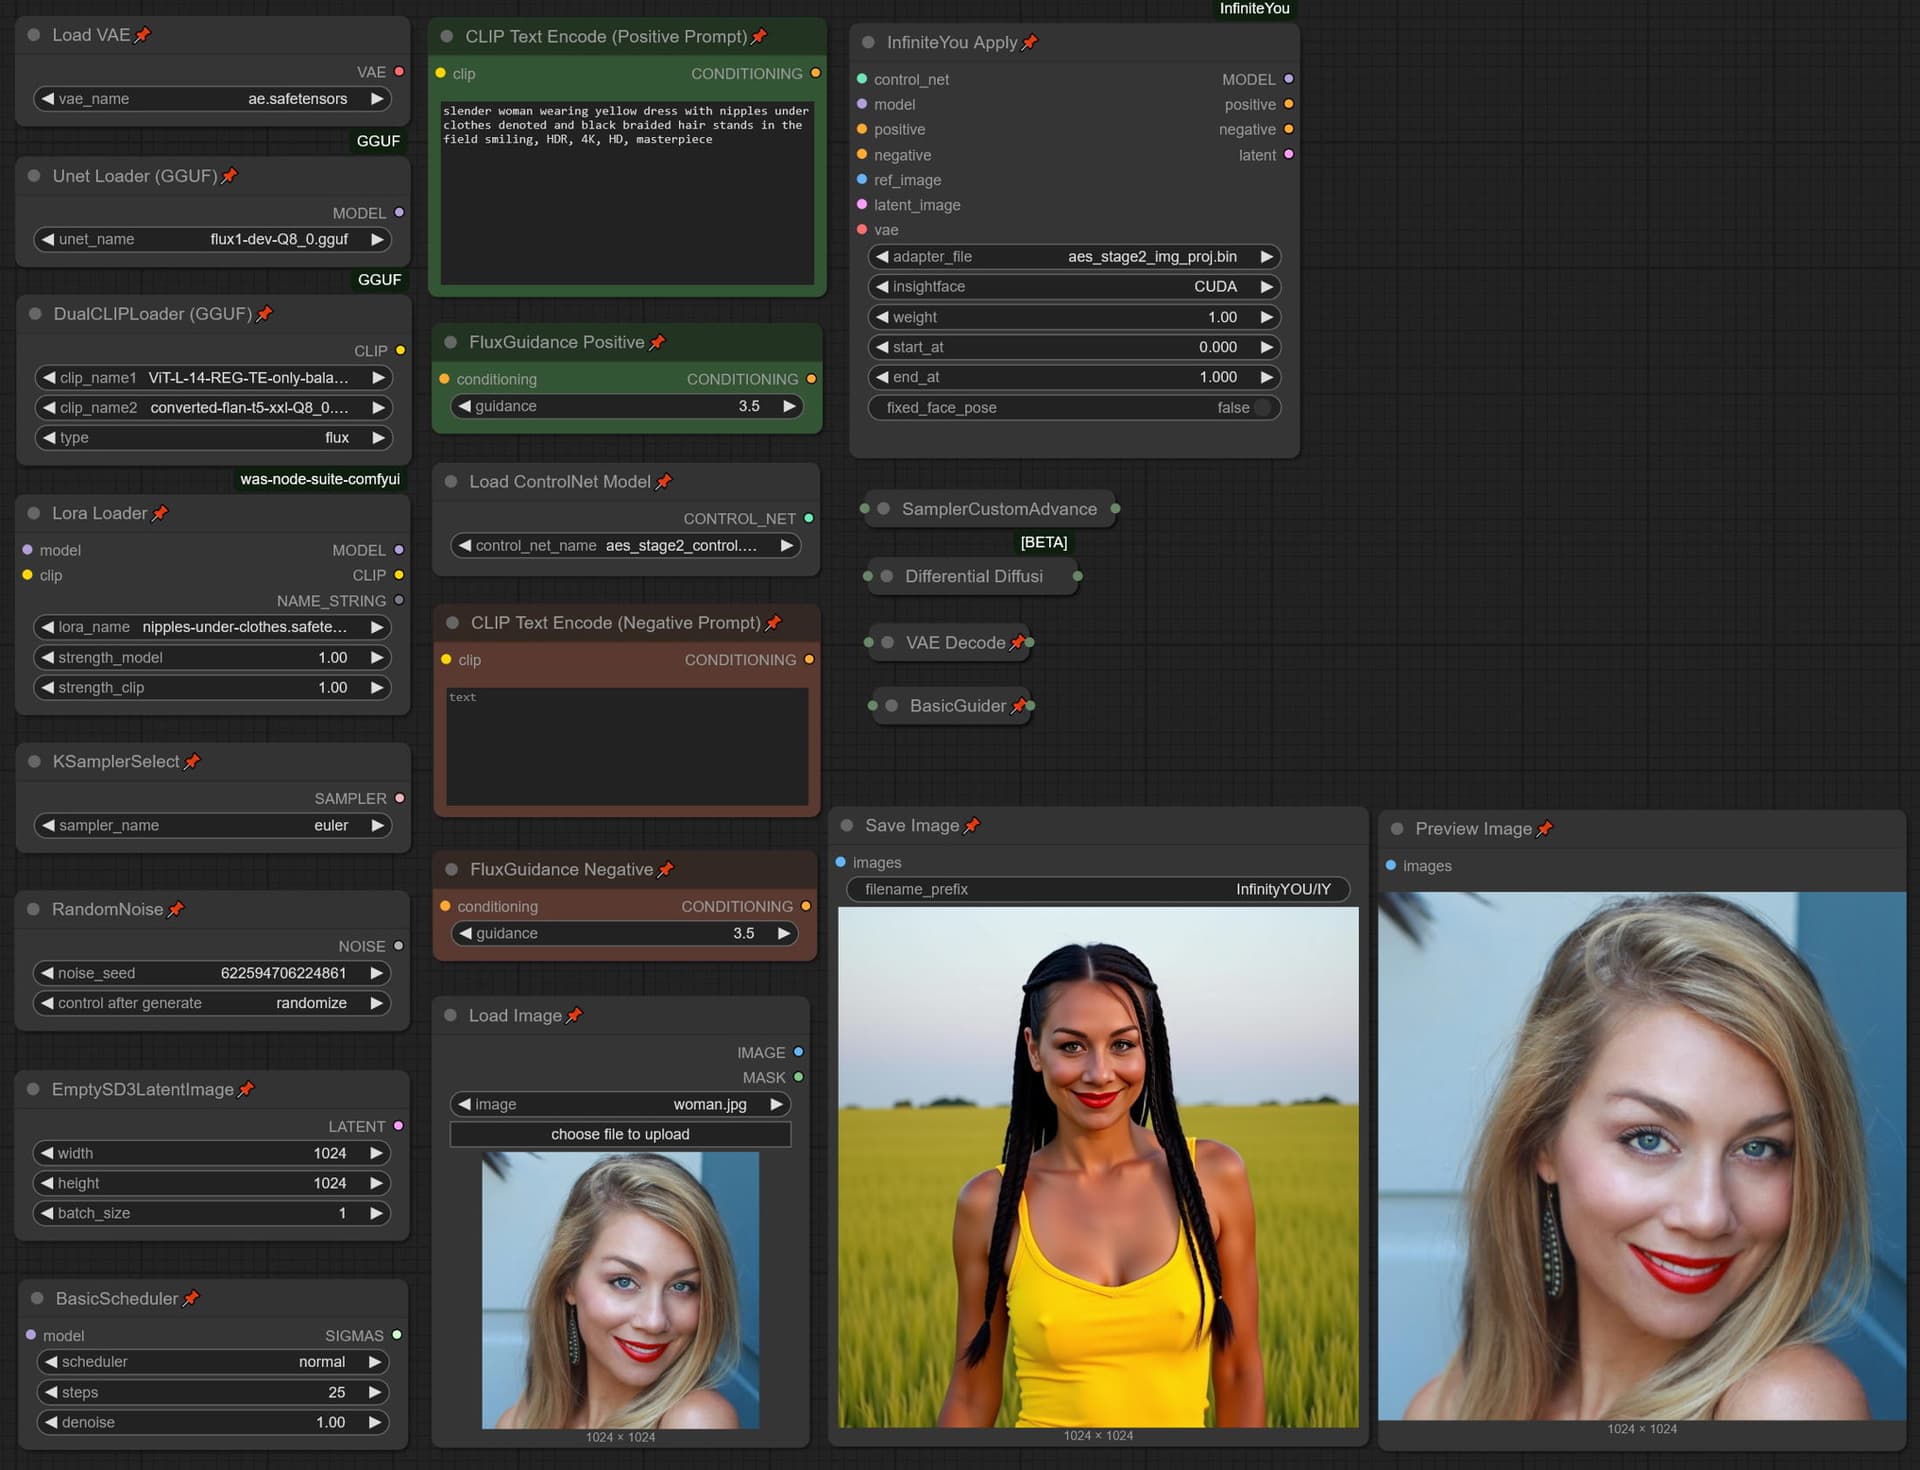
Task: Click the pin icon on DualCLIPLoader (GGUF)
Action: click(265, 314)
